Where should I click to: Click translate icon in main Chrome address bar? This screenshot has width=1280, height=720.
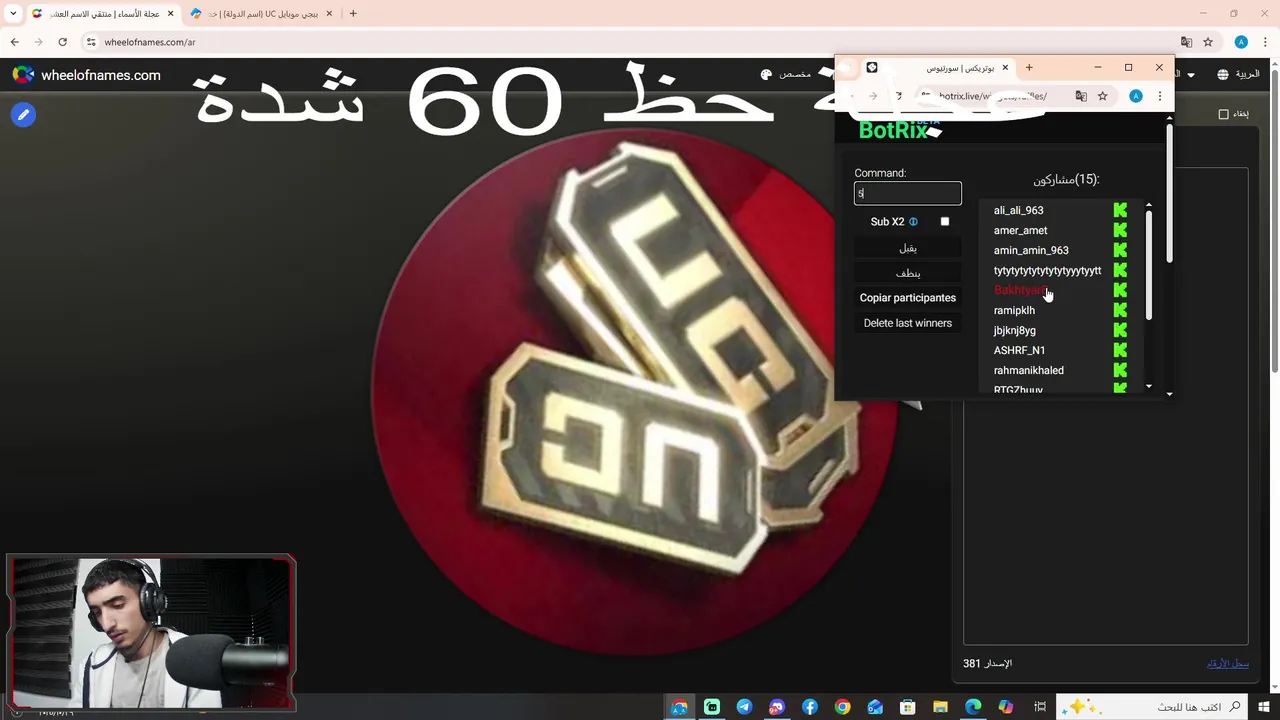[1186, 42]
